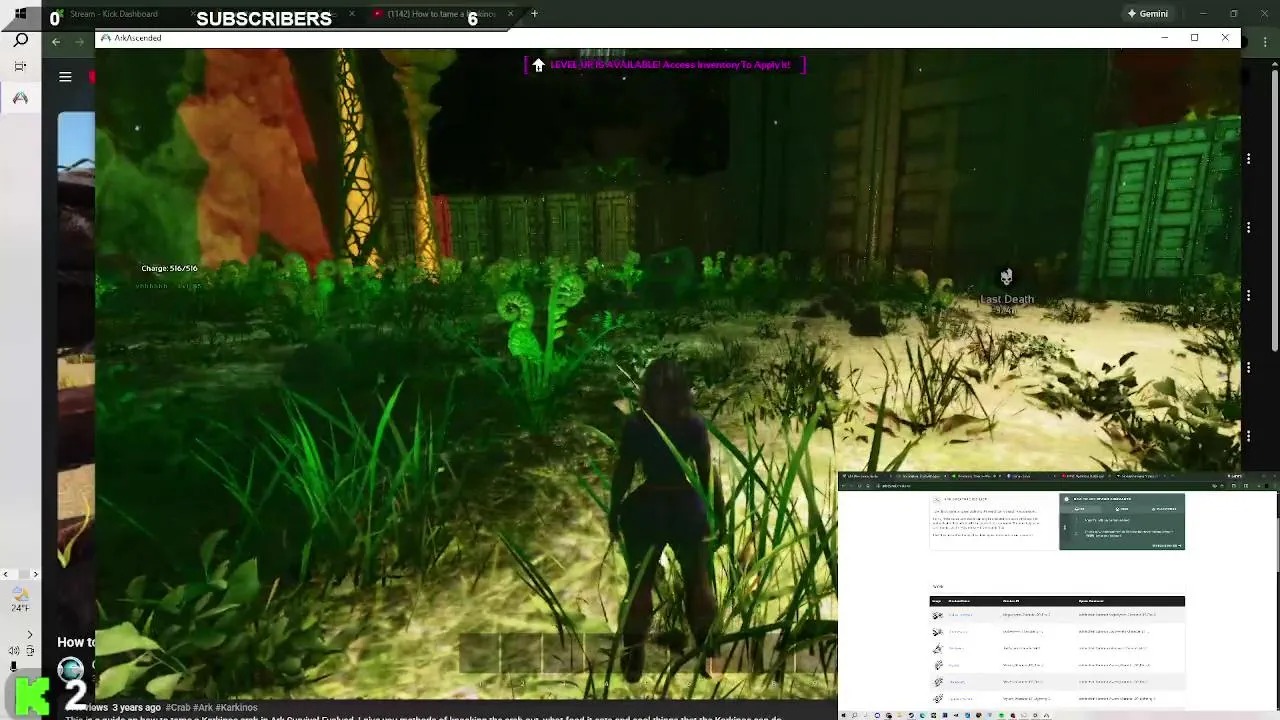
Task: Open the Windows taskbar search
Action: pos(20,40)
